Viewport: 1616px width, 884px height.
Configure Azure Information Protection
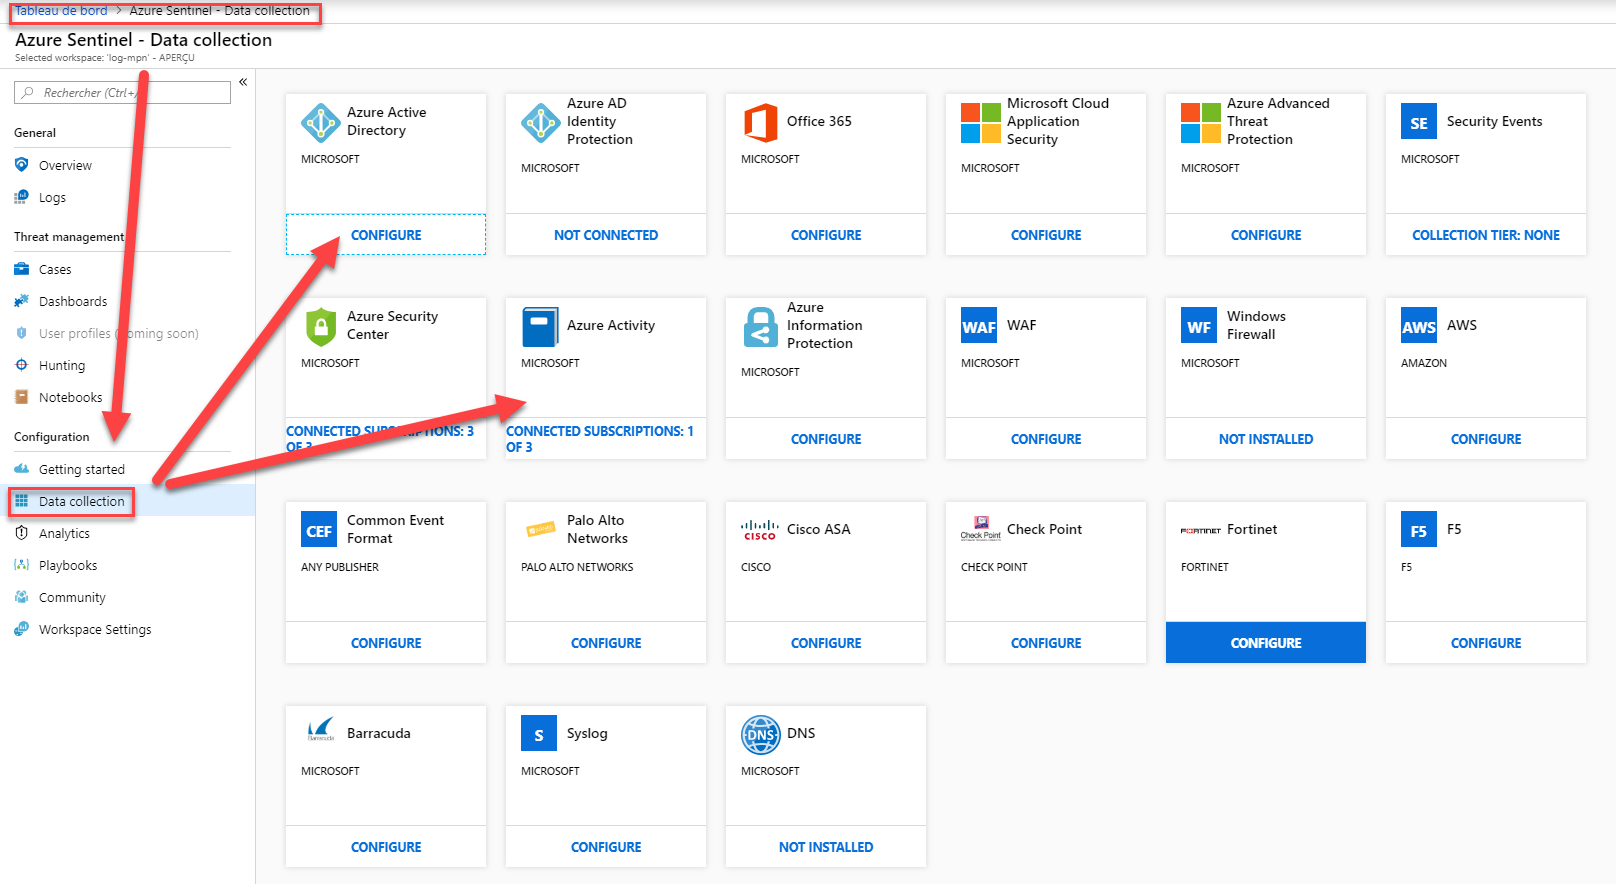point(826,439)
